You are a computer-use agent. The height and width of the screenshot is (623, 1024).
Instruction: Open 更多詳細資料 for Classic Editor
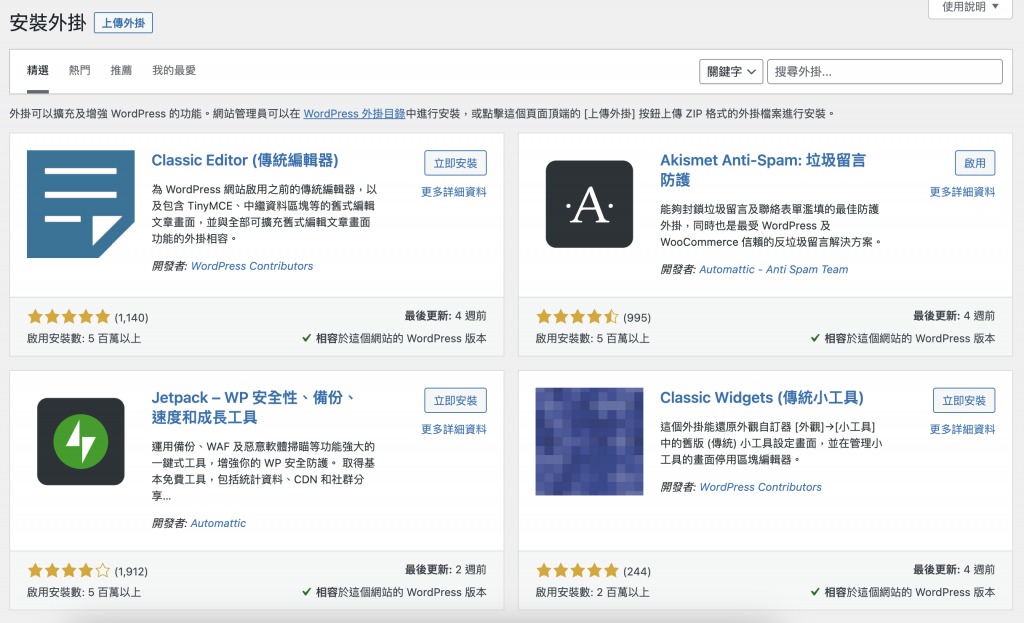(x=454, y=192)
